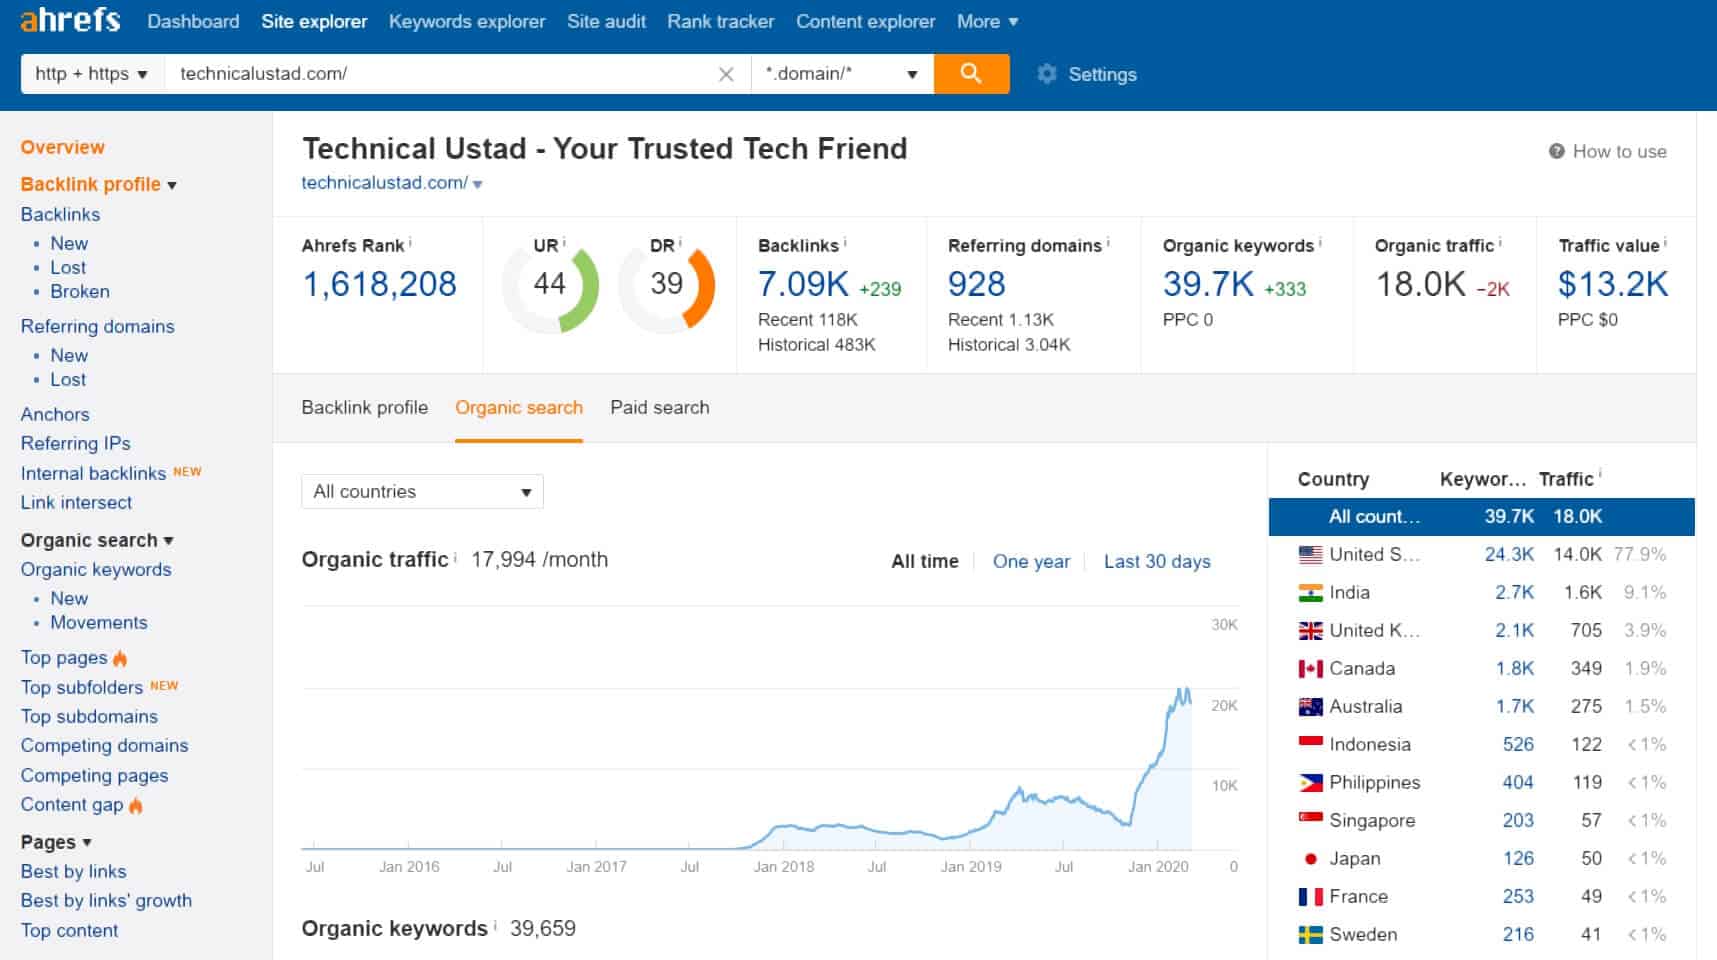Open Broken backlinks in the sidebar
The image size is (1717, 960).
[x=80, y=291]
